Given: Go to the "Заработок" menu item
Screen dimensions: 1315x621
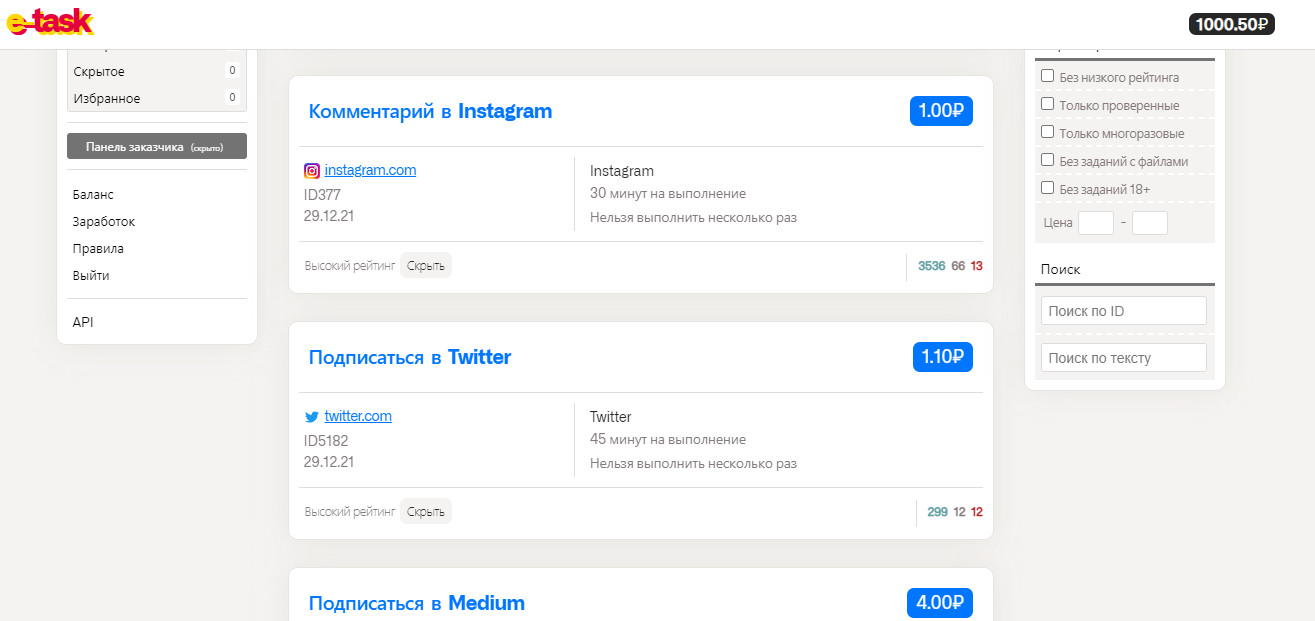Looking at the screenshot, I should [104, 222].
